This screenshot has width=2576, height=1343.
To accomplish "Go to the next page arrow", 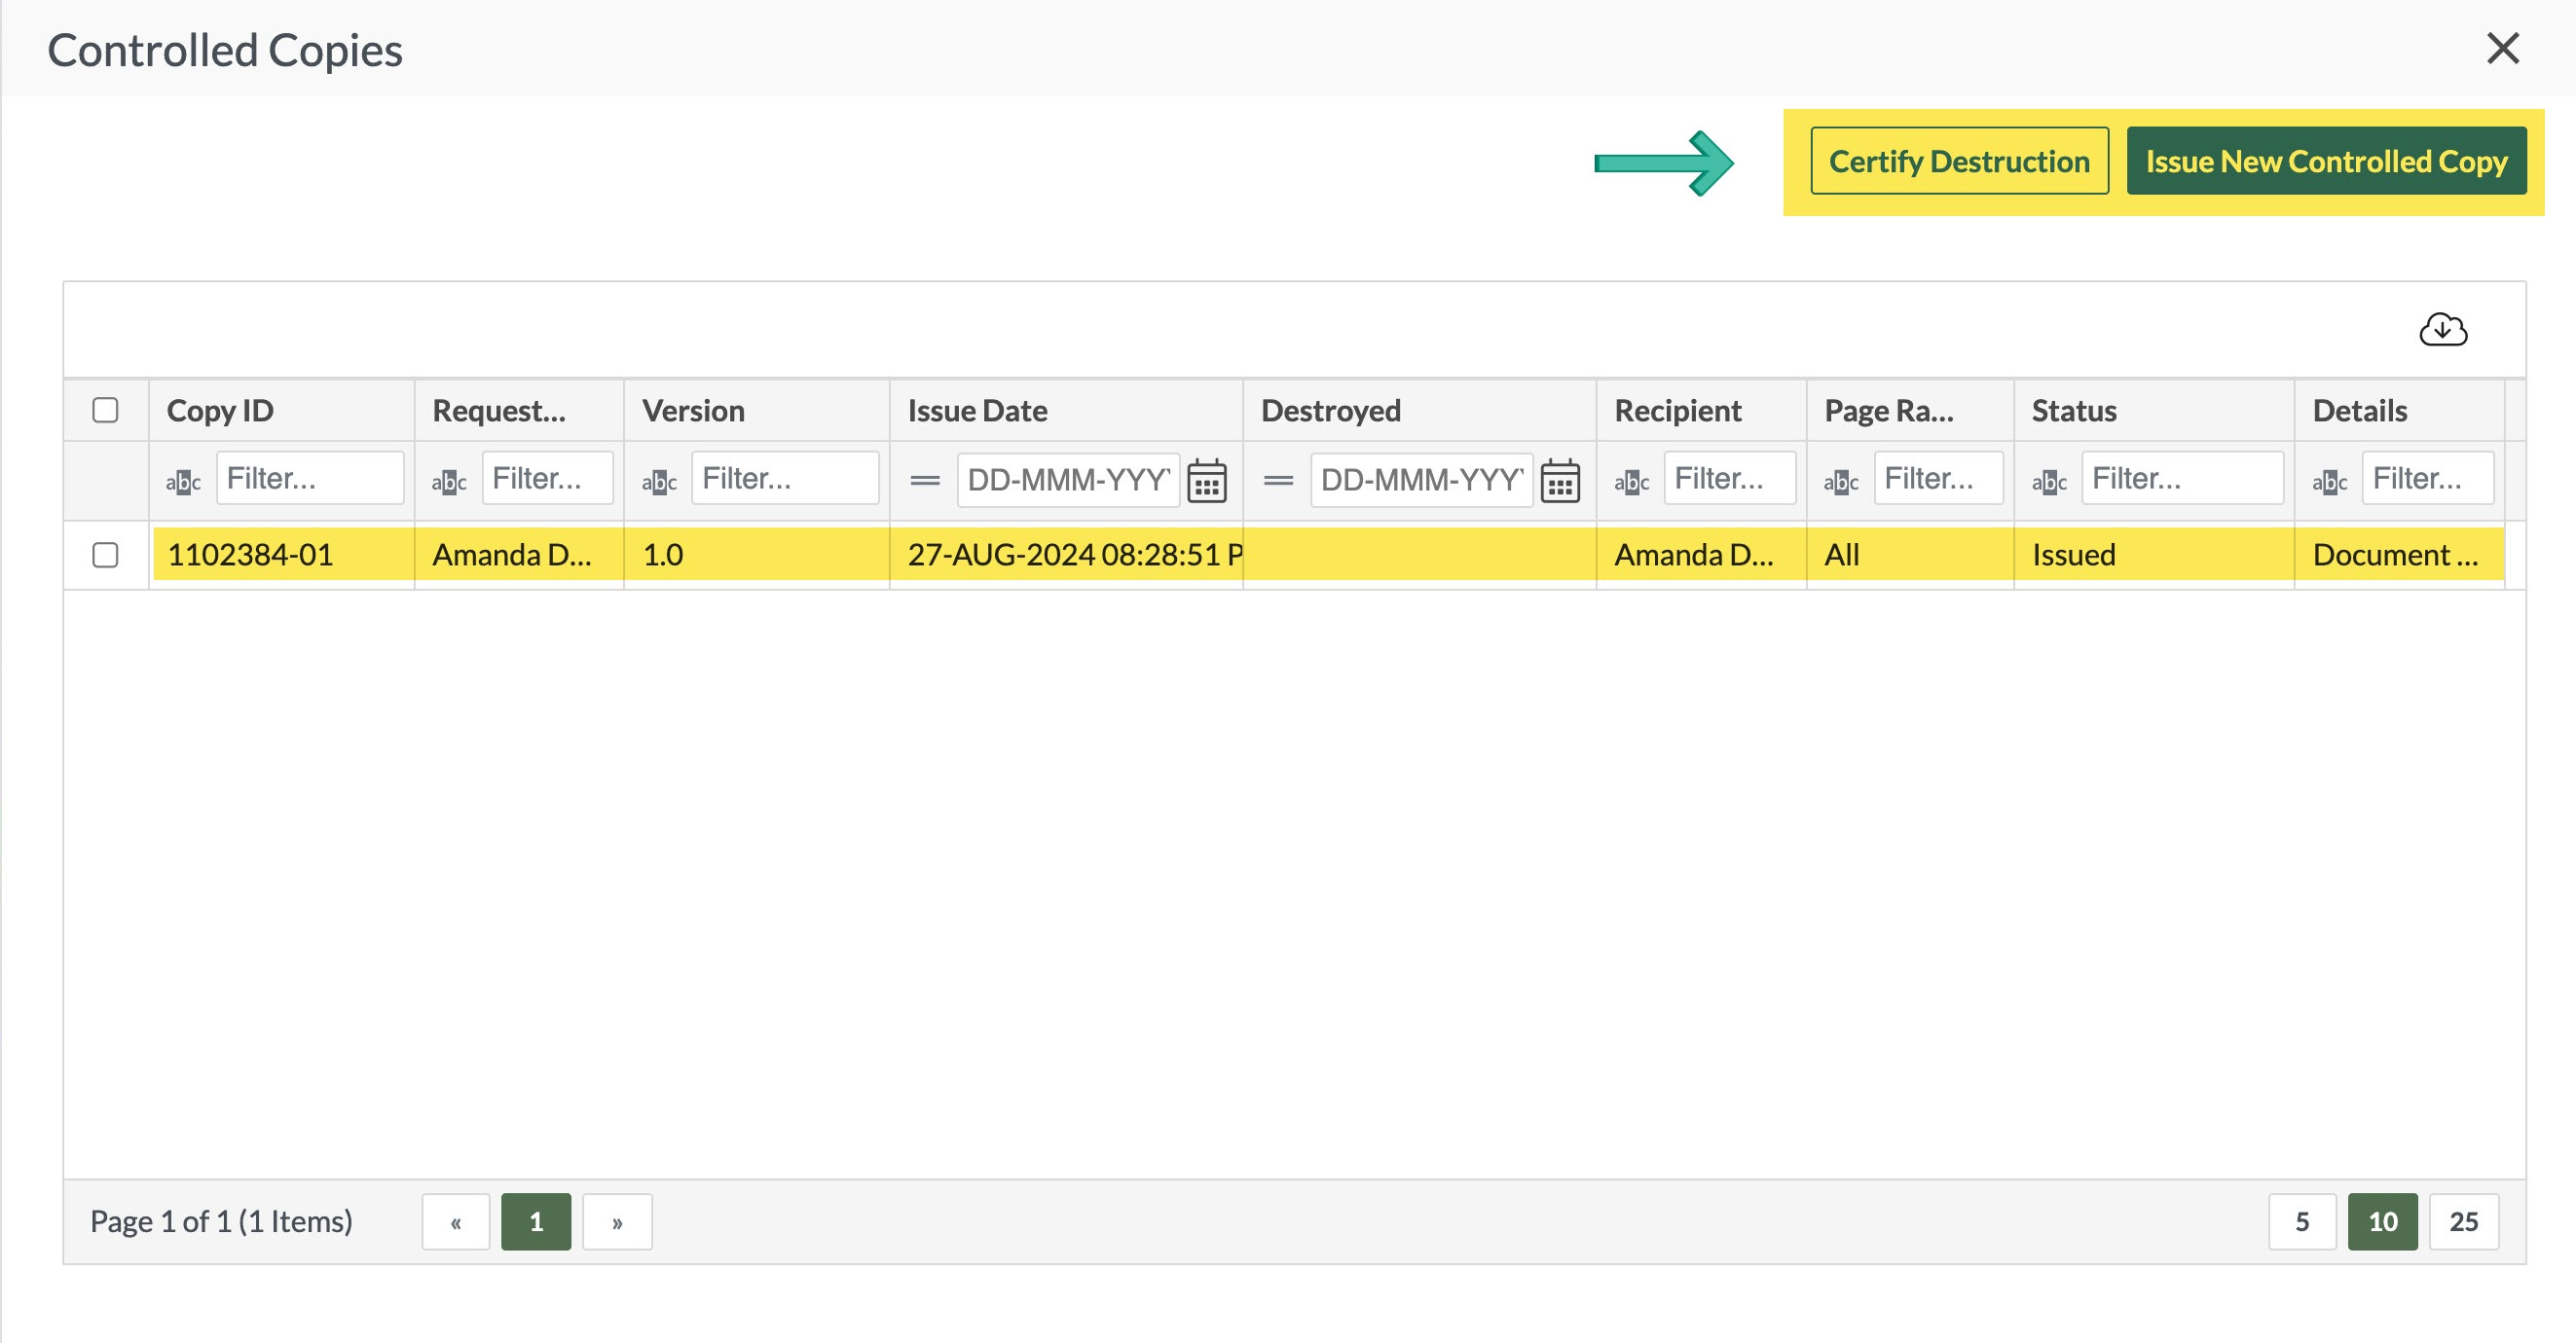I will click(617, 1221).
